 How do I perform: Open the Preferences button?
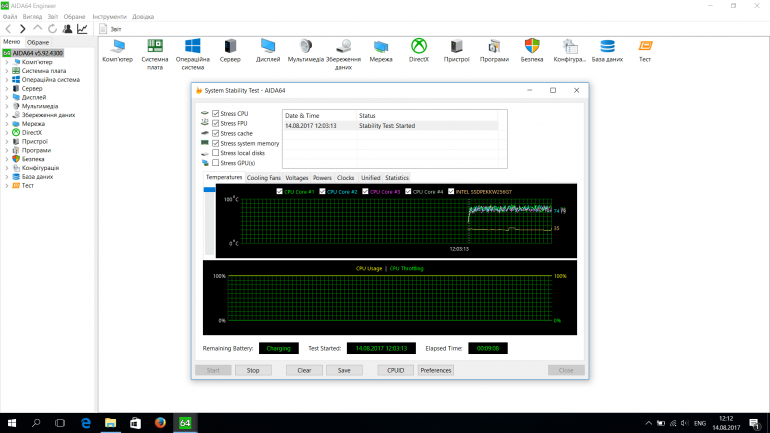(436, 370)
